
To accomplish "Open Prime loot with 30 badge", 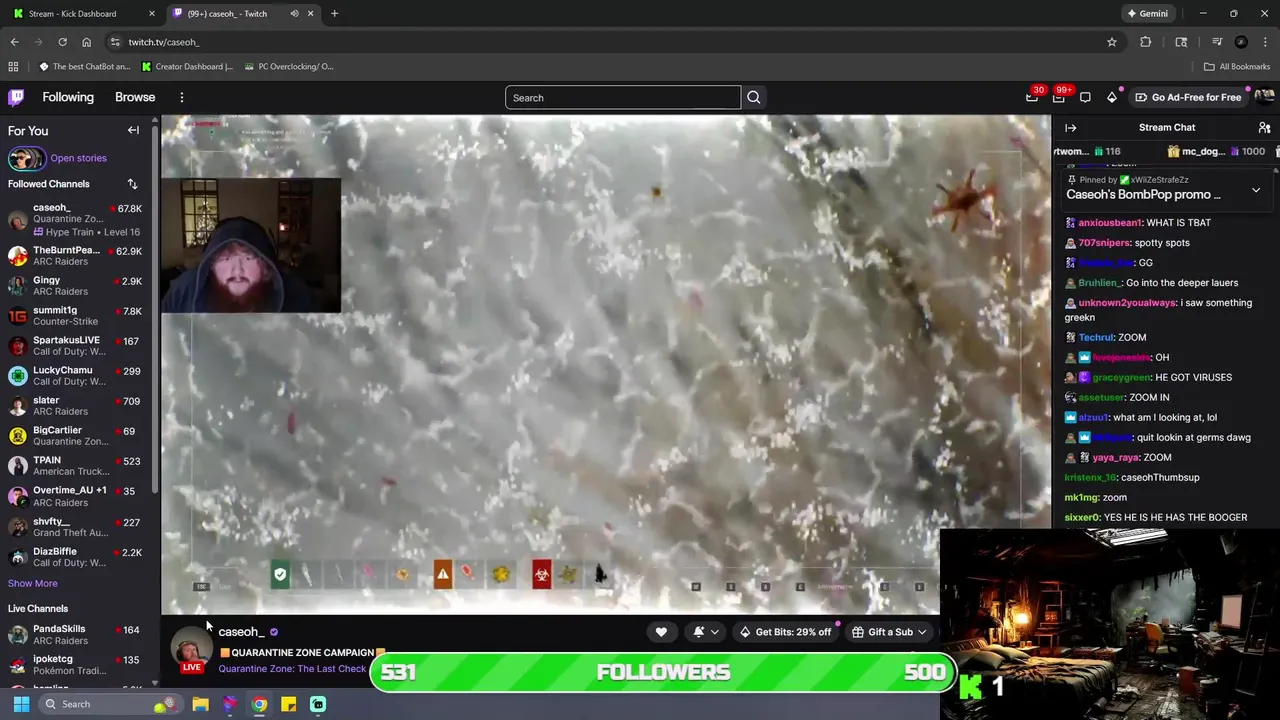I will point(1032,97).
